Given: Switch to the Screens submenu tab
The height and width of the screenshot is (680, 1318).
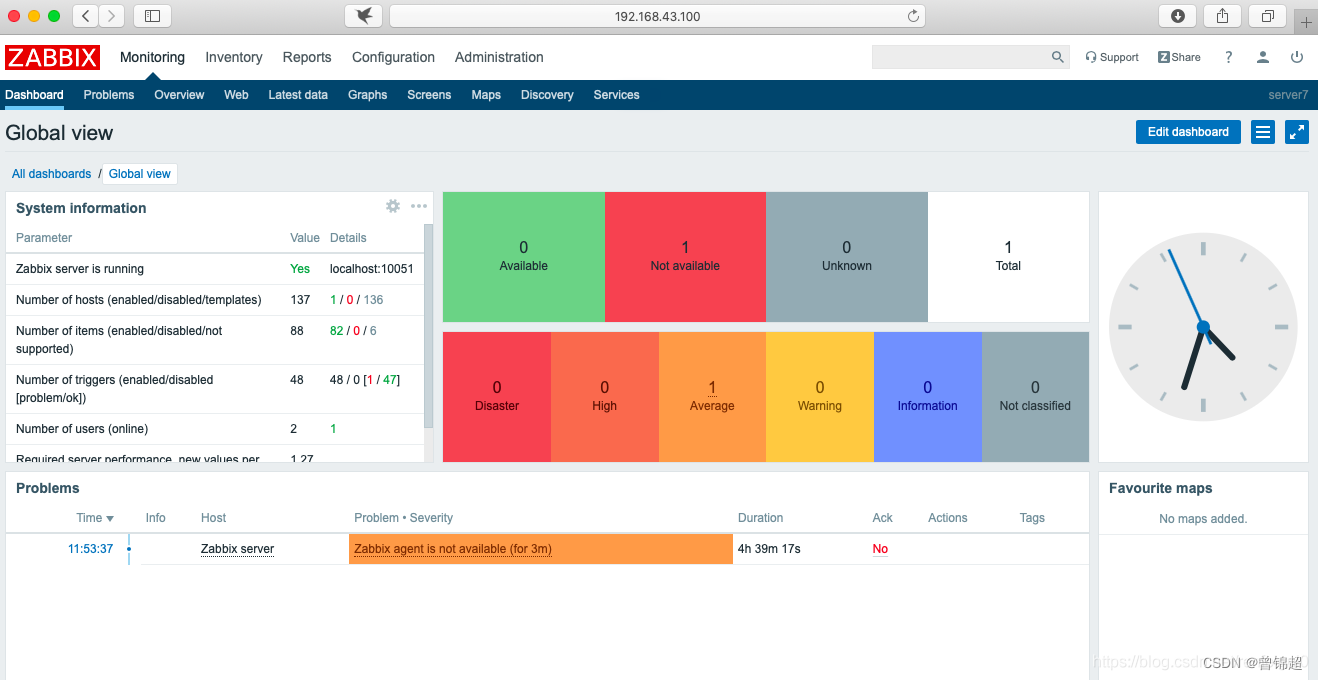Looking at the screenshot, I should click(x=429, y=95).
